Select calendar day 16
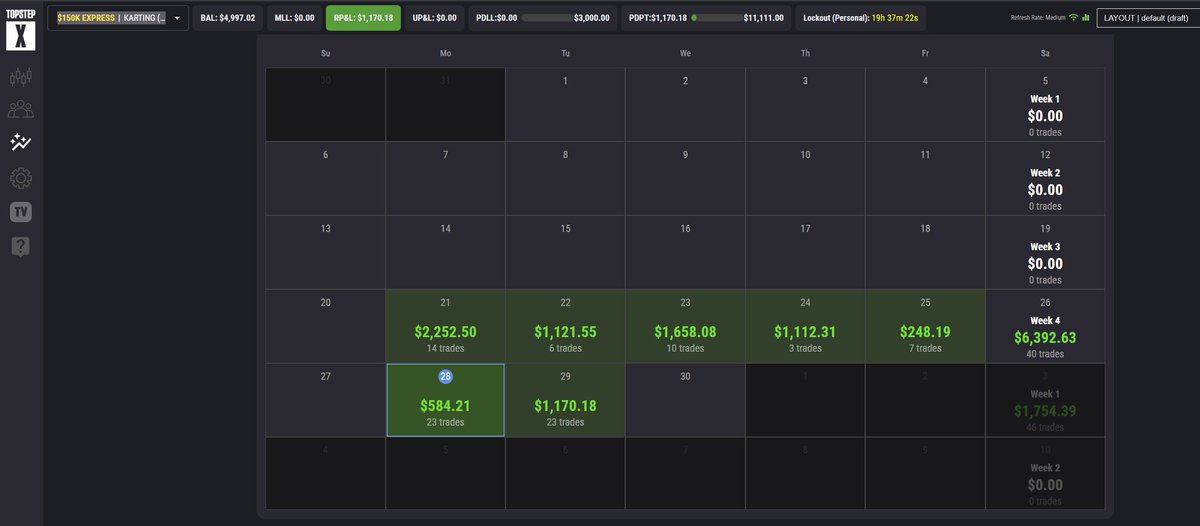1200x526 pixels. click(685, 252)
